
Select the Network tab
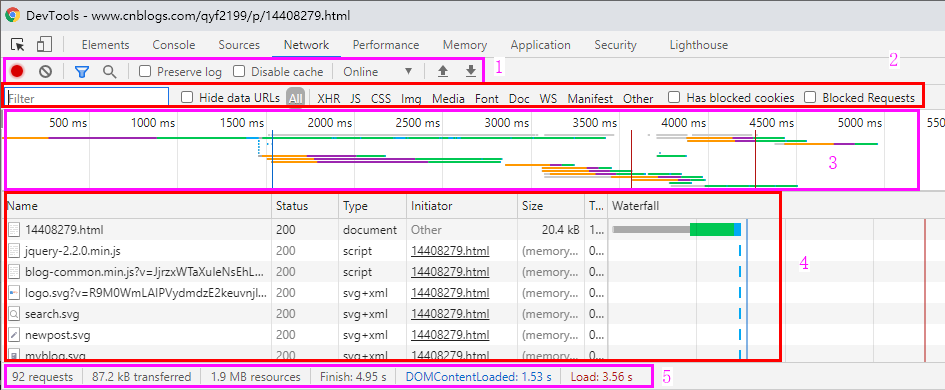[306, 45]
